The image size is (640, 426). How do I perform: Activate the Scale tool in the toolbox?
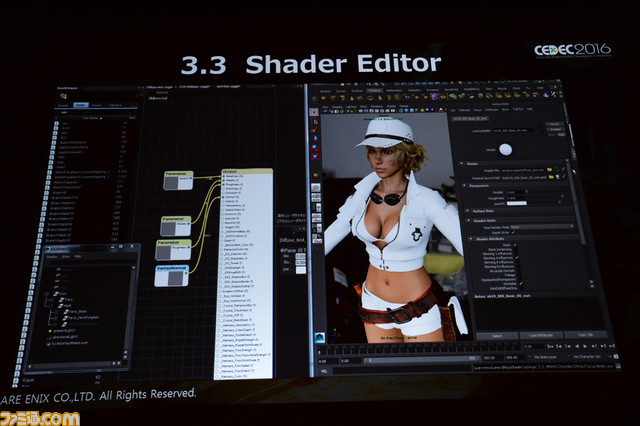(315, 156)
